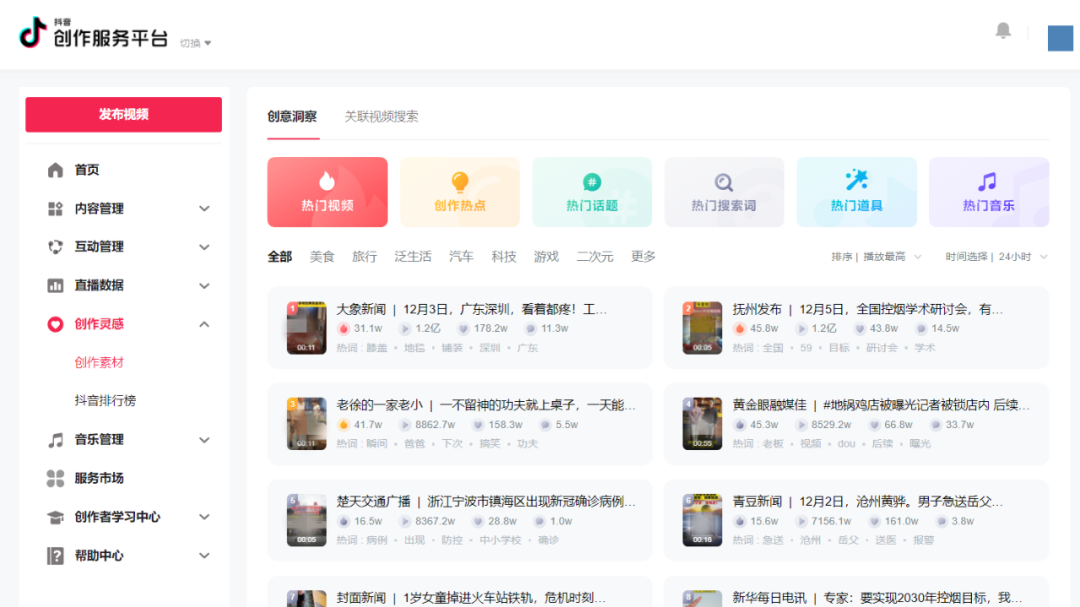Collapse the 创作灵感 menu chevron
The width and height of the screenshot is (1080, 607).
pyautogui.click(x=205, y=324)
